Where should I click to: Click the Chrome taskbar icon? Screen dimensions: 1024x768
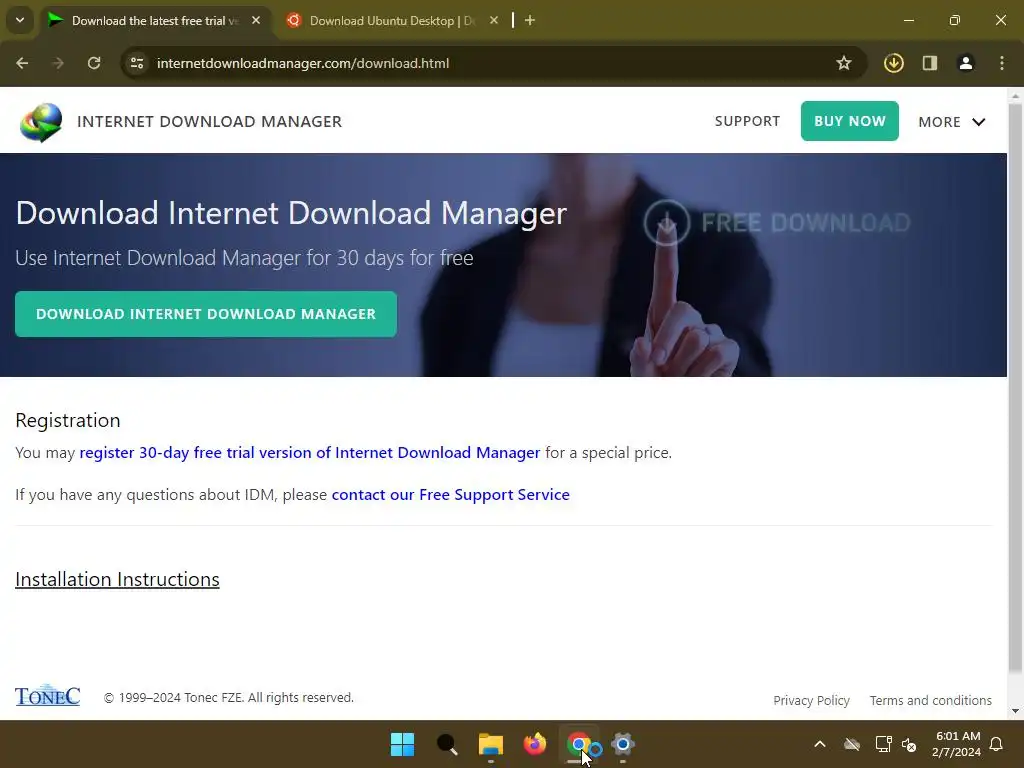pyautogui.click(x=579, y=744)
